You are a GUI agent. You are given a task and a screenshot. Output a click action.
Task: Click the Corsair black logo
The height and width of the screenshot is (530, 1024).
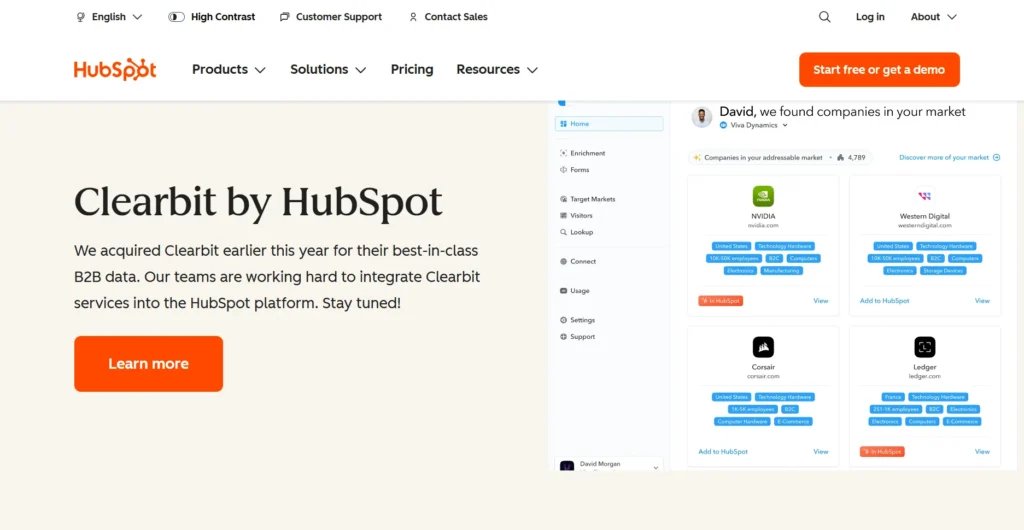coord(763,347)
